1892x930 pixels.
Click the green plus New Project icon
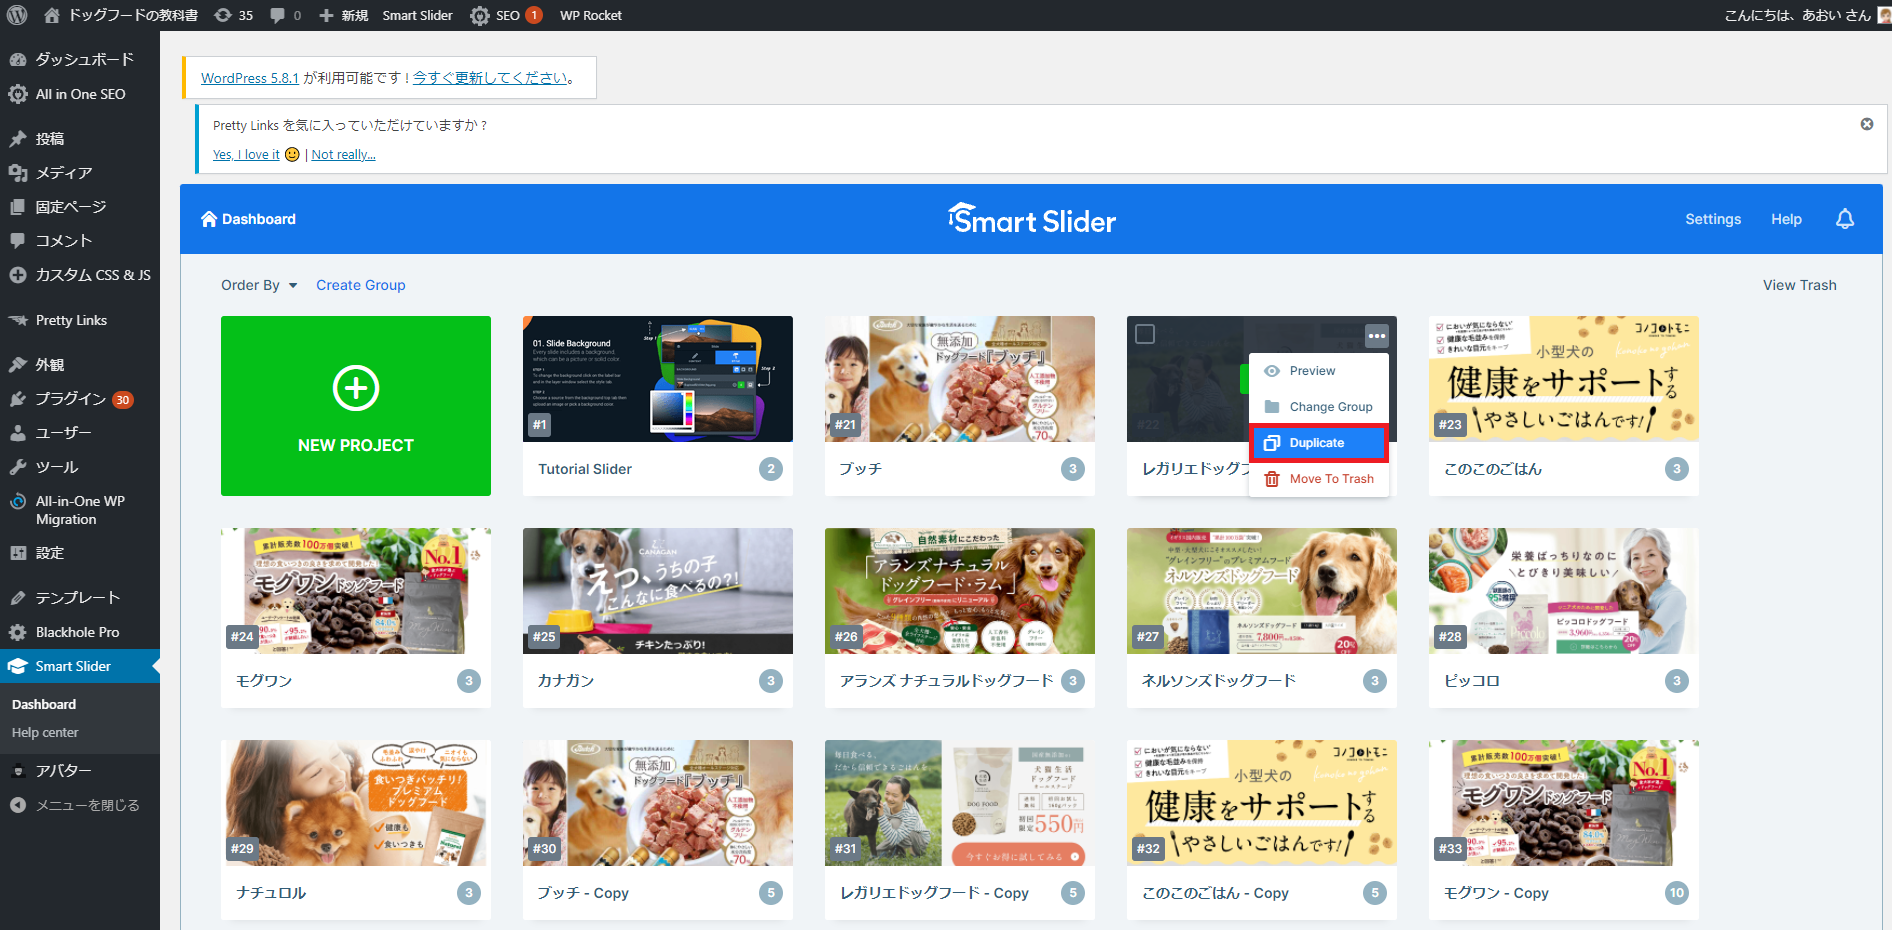coord(356,388)
